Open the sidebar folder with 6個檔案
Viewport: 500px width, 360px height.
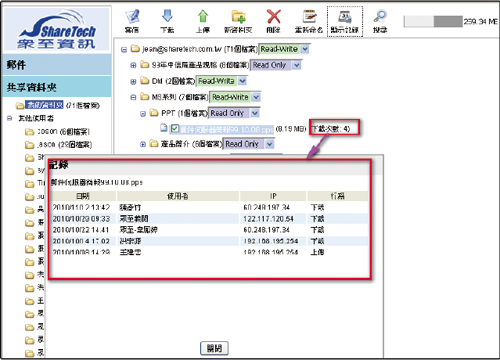click(x=57, y=132)
